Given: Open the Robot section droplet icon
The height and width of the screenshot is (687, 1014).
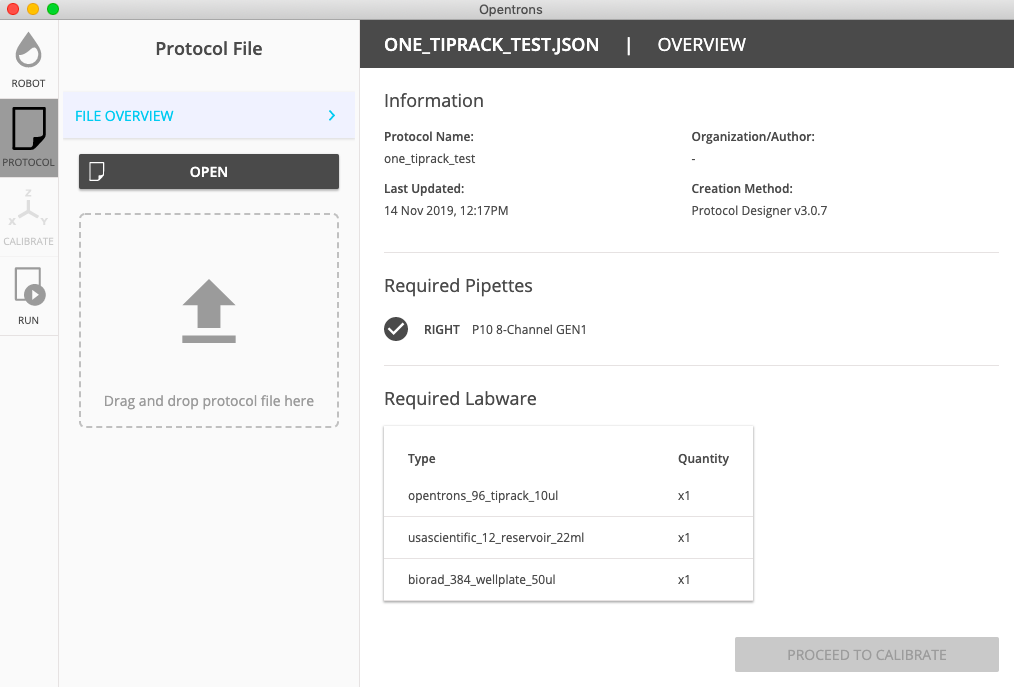Looking at the screenshot, I should [x=28, y=50].
